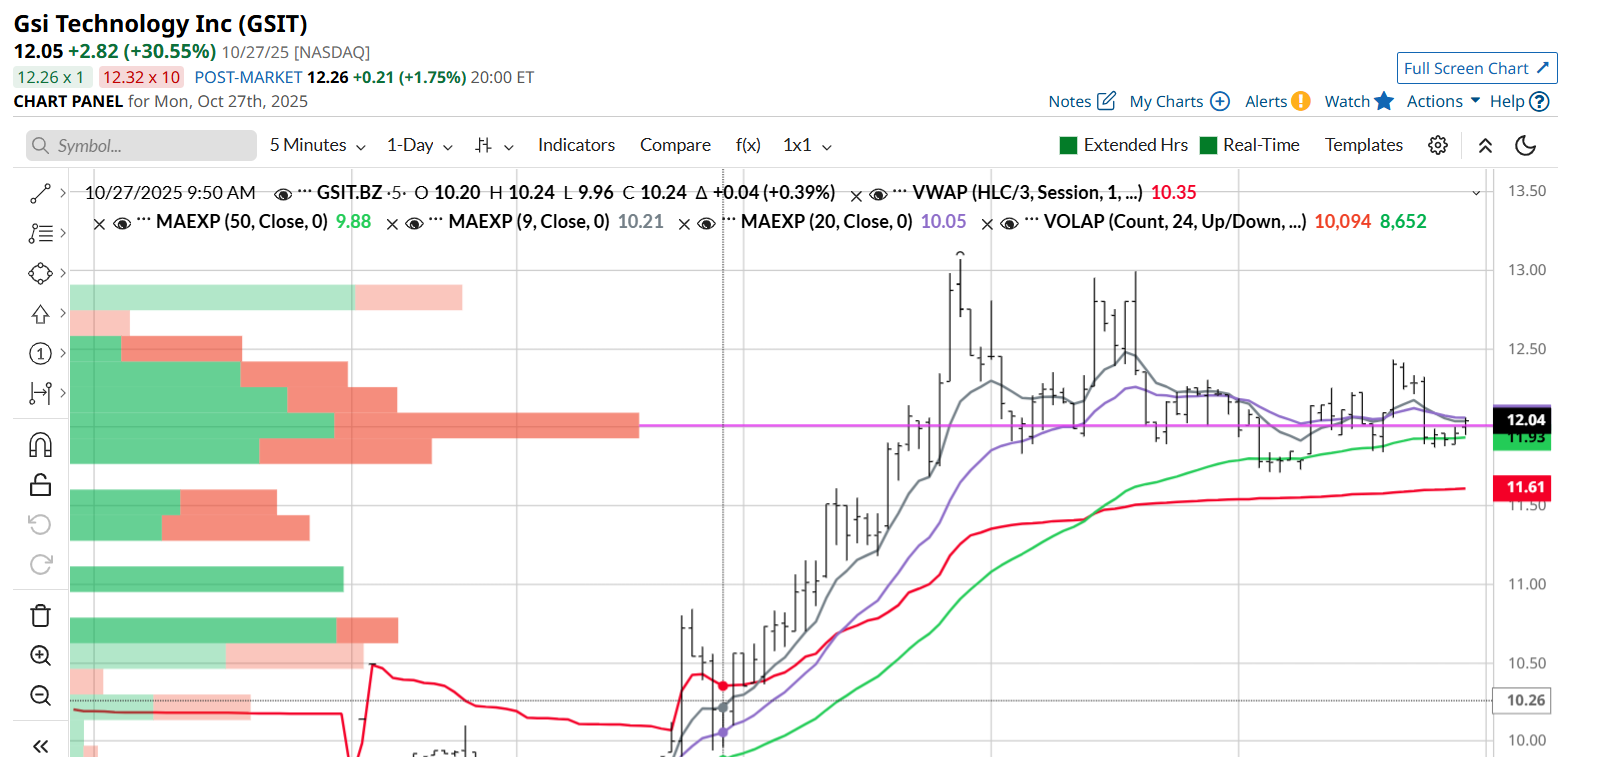Click the zoom out magnifier icon
Viewport: 1616px width, 757px height.
[x=40, y=695]
